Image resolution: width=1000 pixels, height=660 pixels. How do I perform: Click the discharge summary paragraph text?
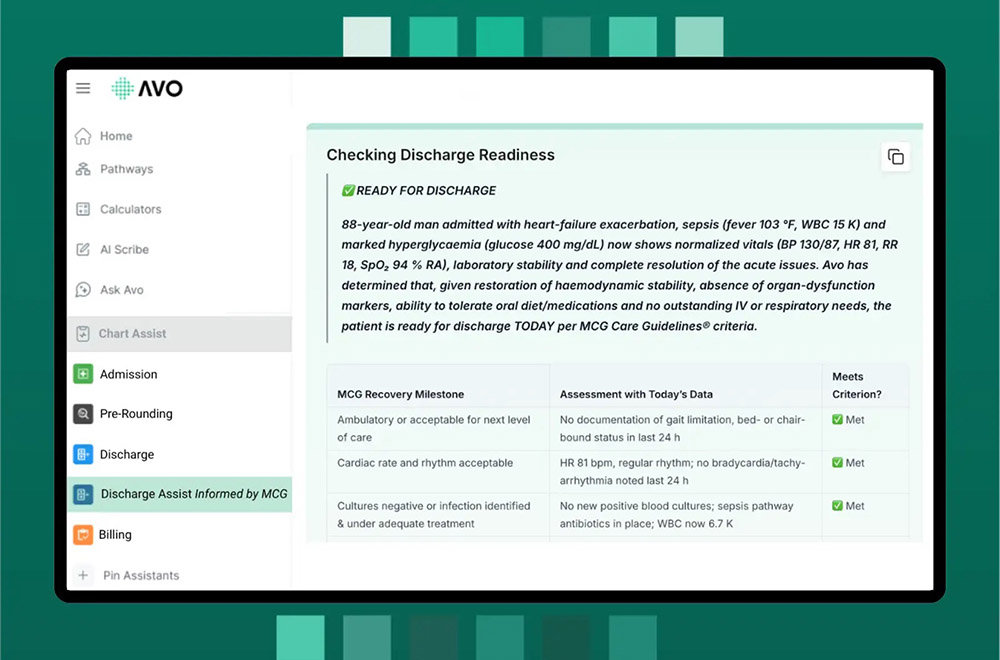[x=619, y=275]
